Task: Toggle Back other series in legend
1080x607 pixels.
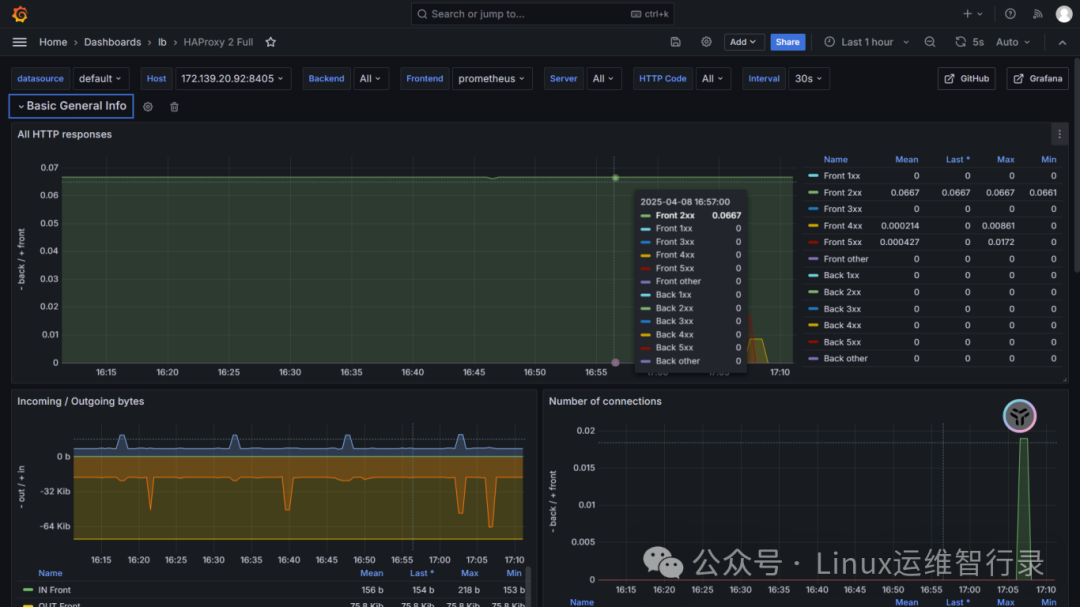Action: coord(845,358)
